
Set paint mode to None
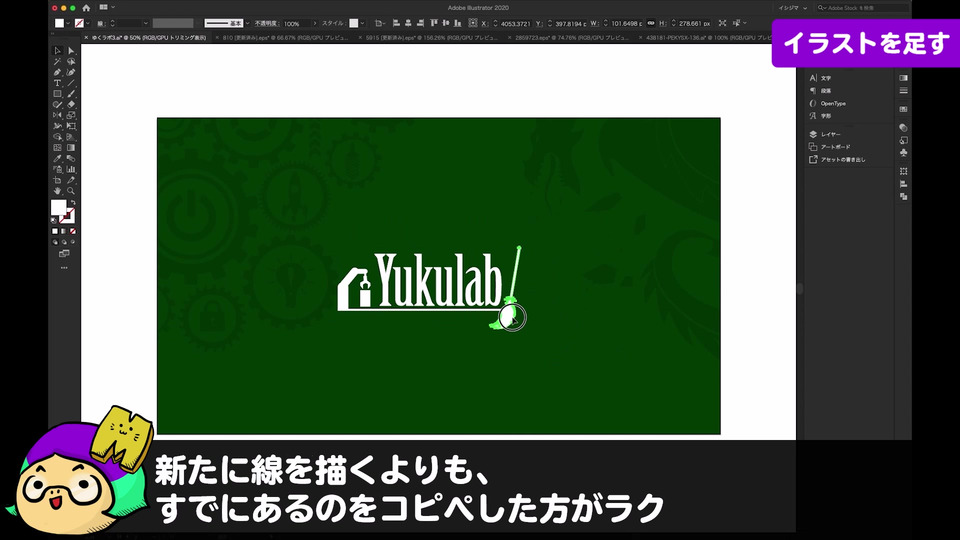pyautogui.click(x=73, y=231)
